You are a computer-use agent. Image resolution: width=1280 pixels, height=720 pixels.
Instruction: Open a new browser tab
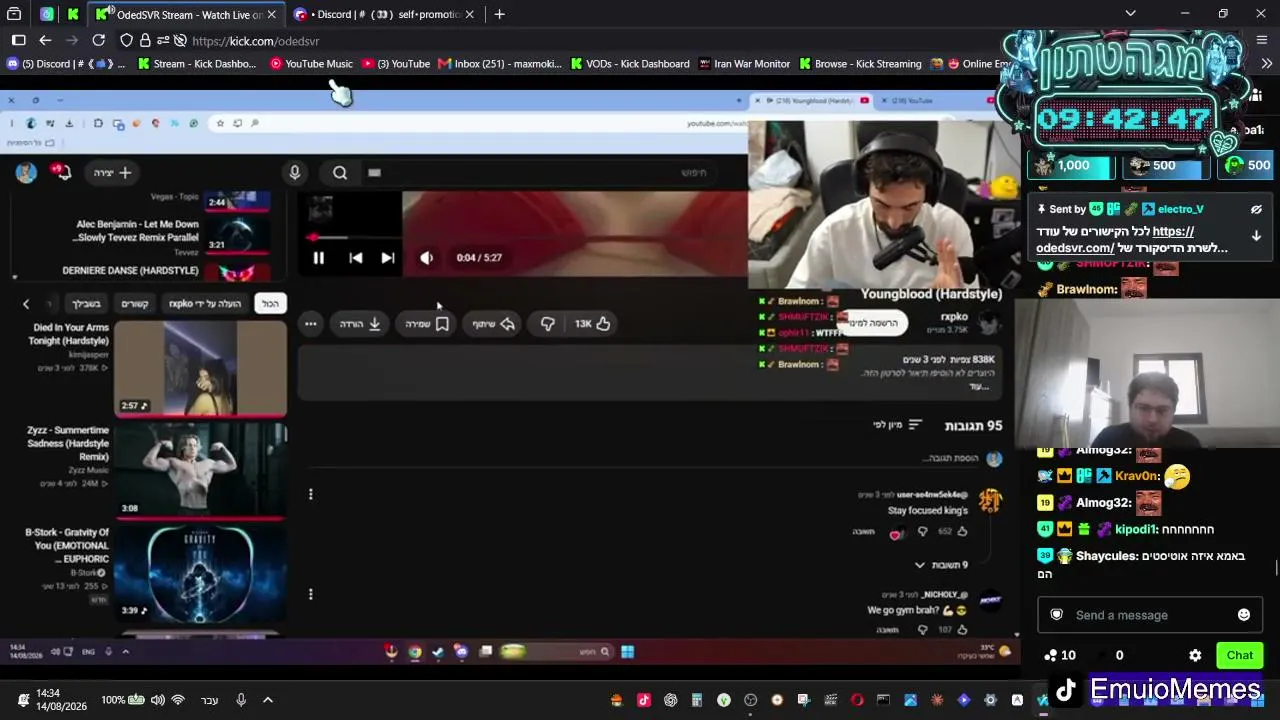click(x=499, y=14)
